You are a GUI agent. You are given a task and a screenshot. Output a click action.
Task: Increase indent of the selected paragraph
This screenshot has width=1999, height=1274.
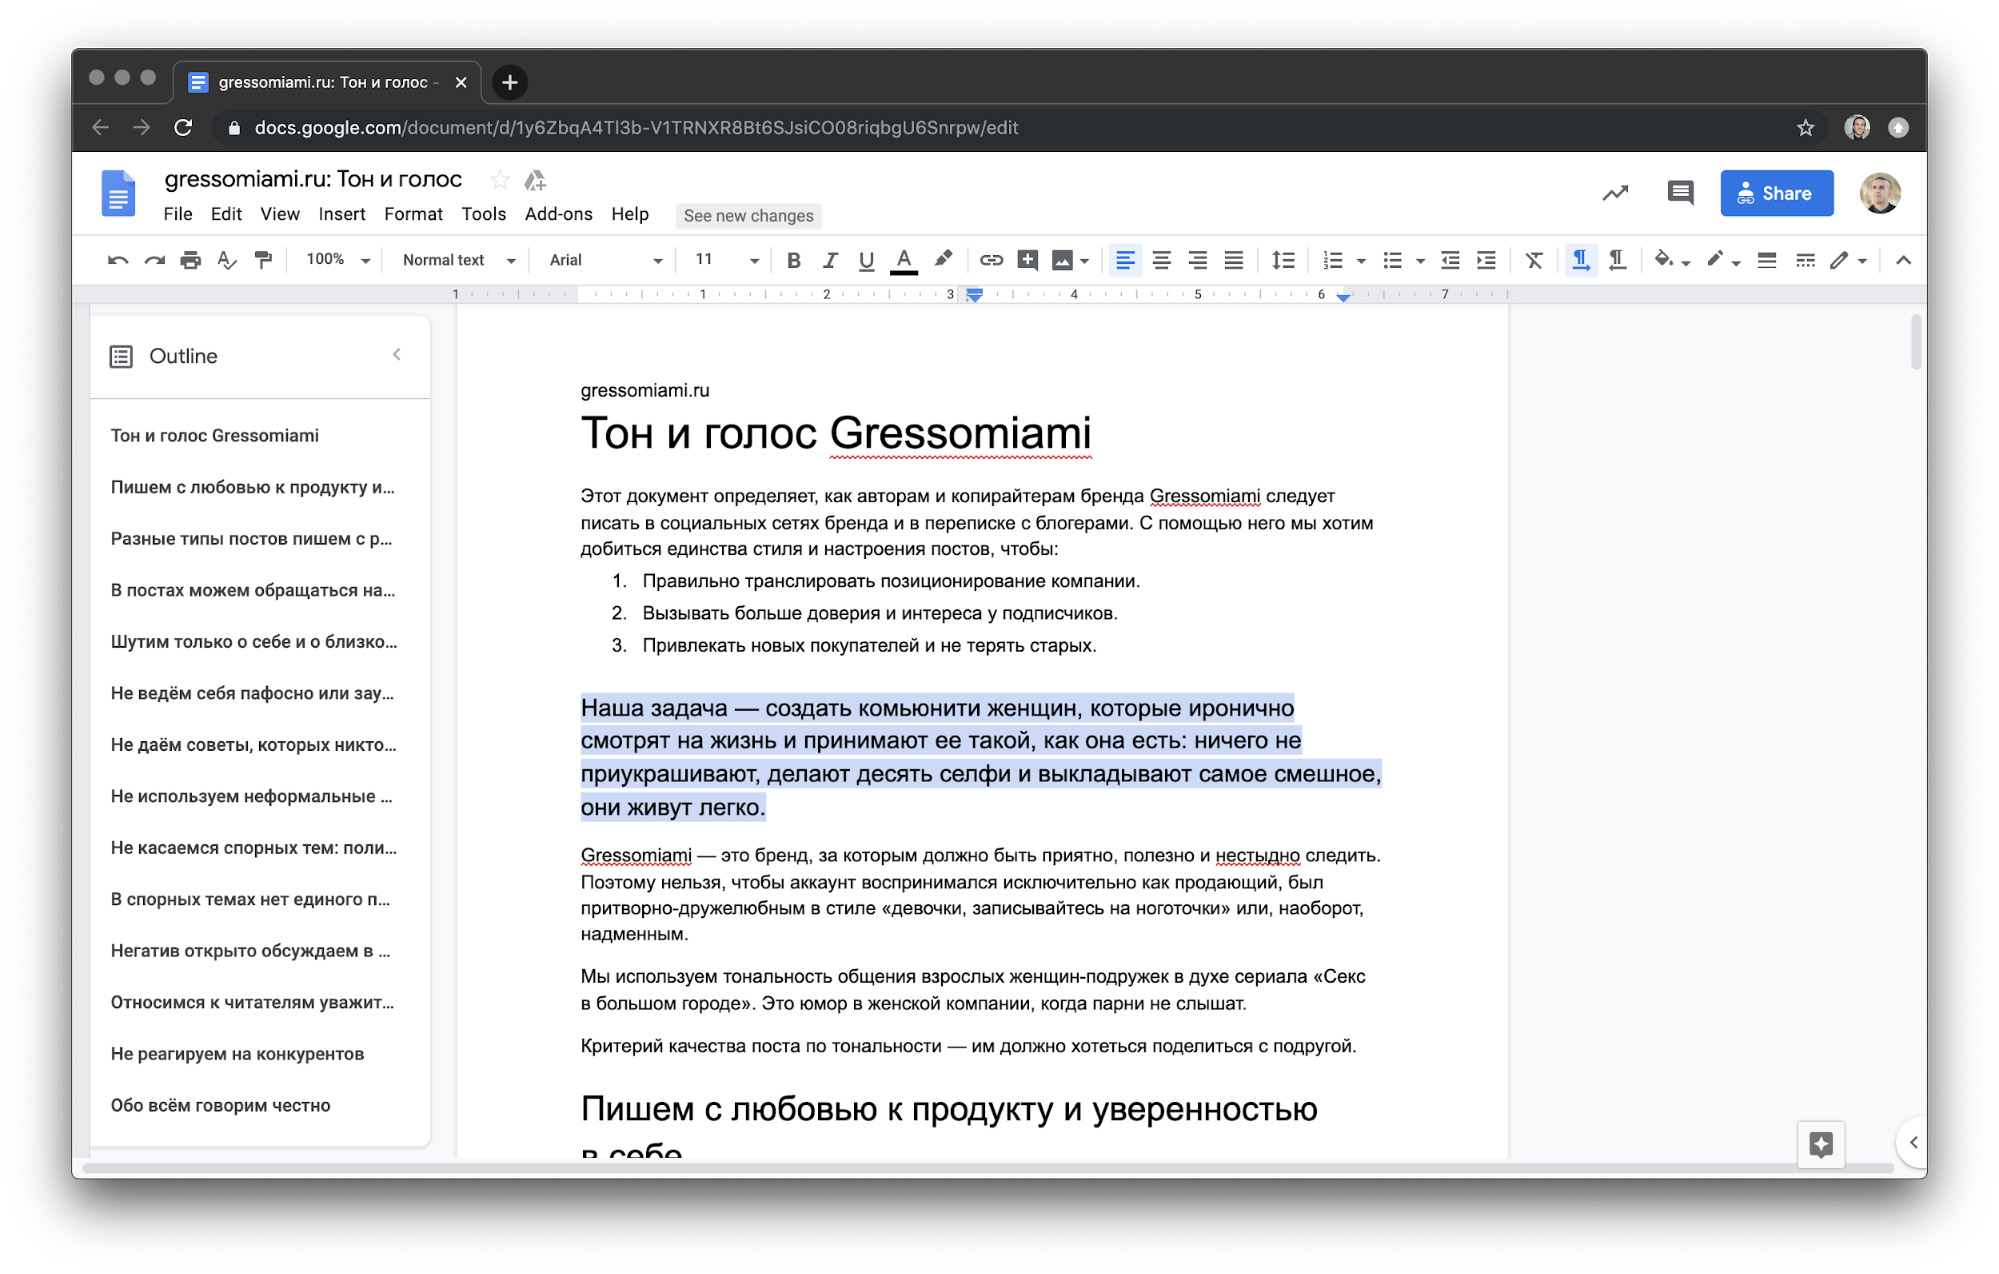point(1487,260)
